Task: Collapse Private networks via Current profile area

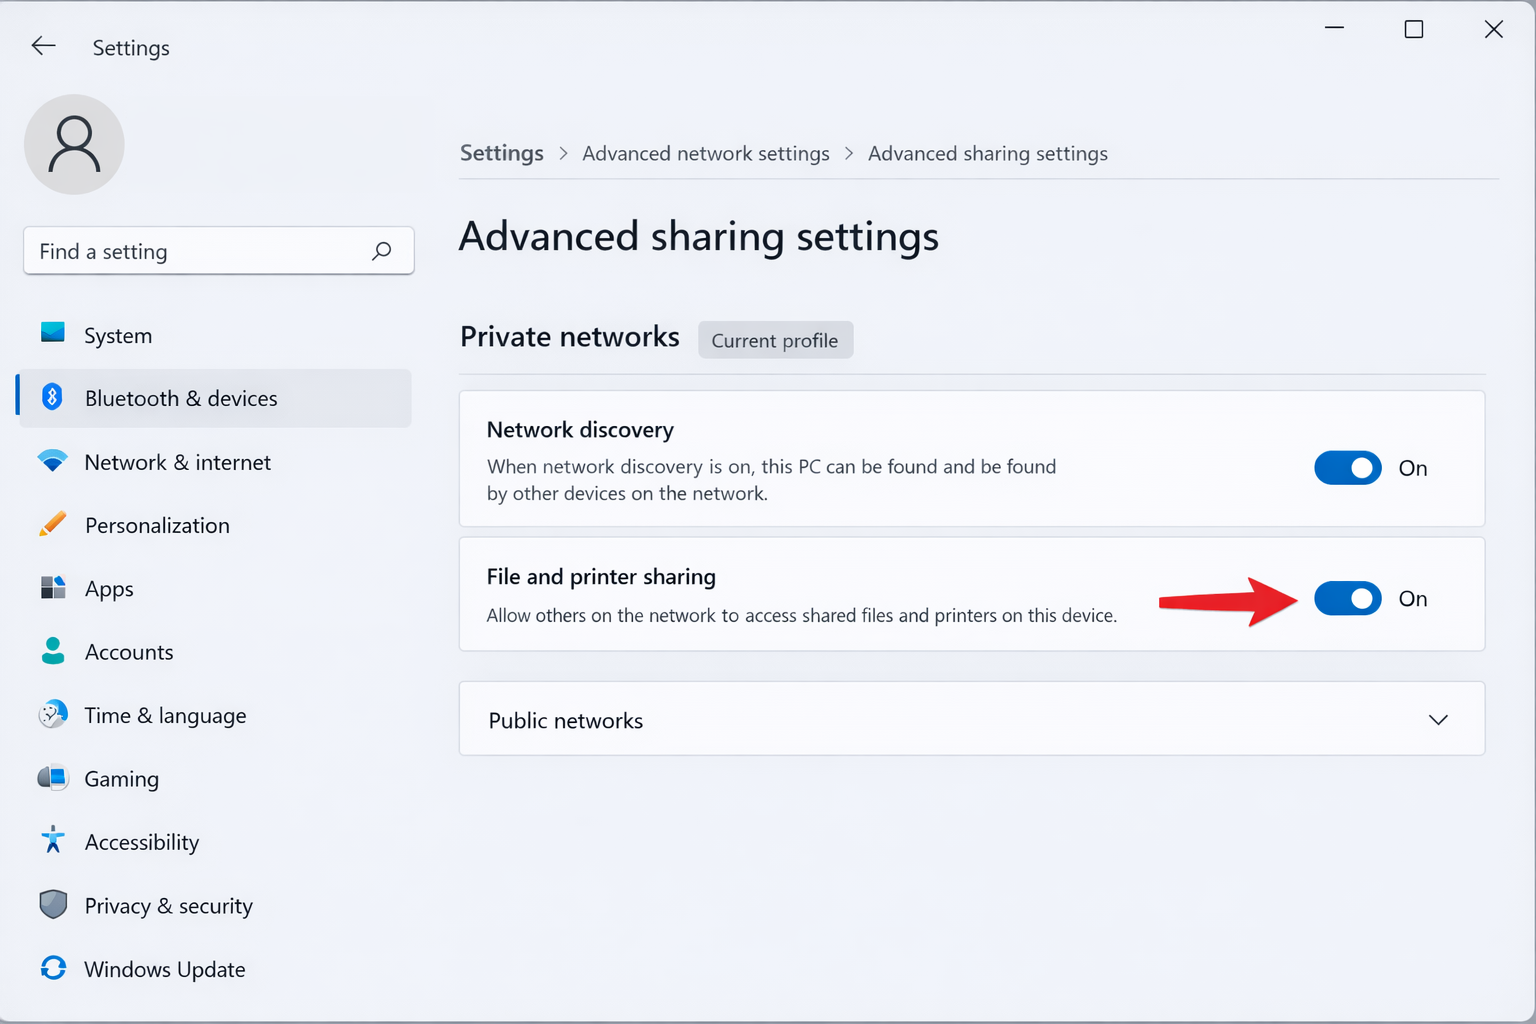Action: [x=775, y=340]
